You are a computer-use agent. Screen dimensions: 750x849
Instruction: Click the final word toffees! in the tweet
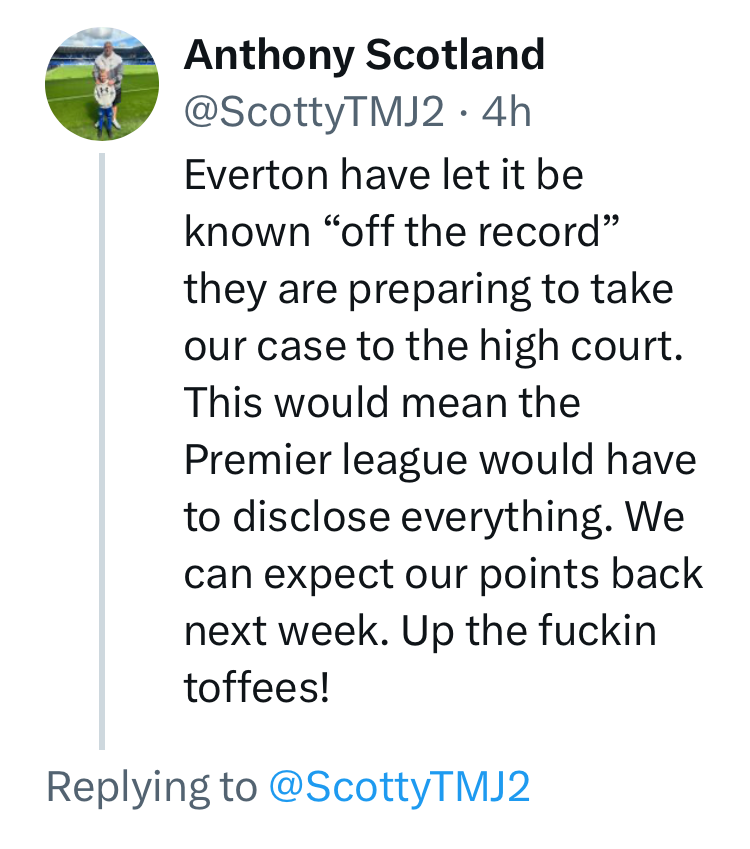coord(257,687)
